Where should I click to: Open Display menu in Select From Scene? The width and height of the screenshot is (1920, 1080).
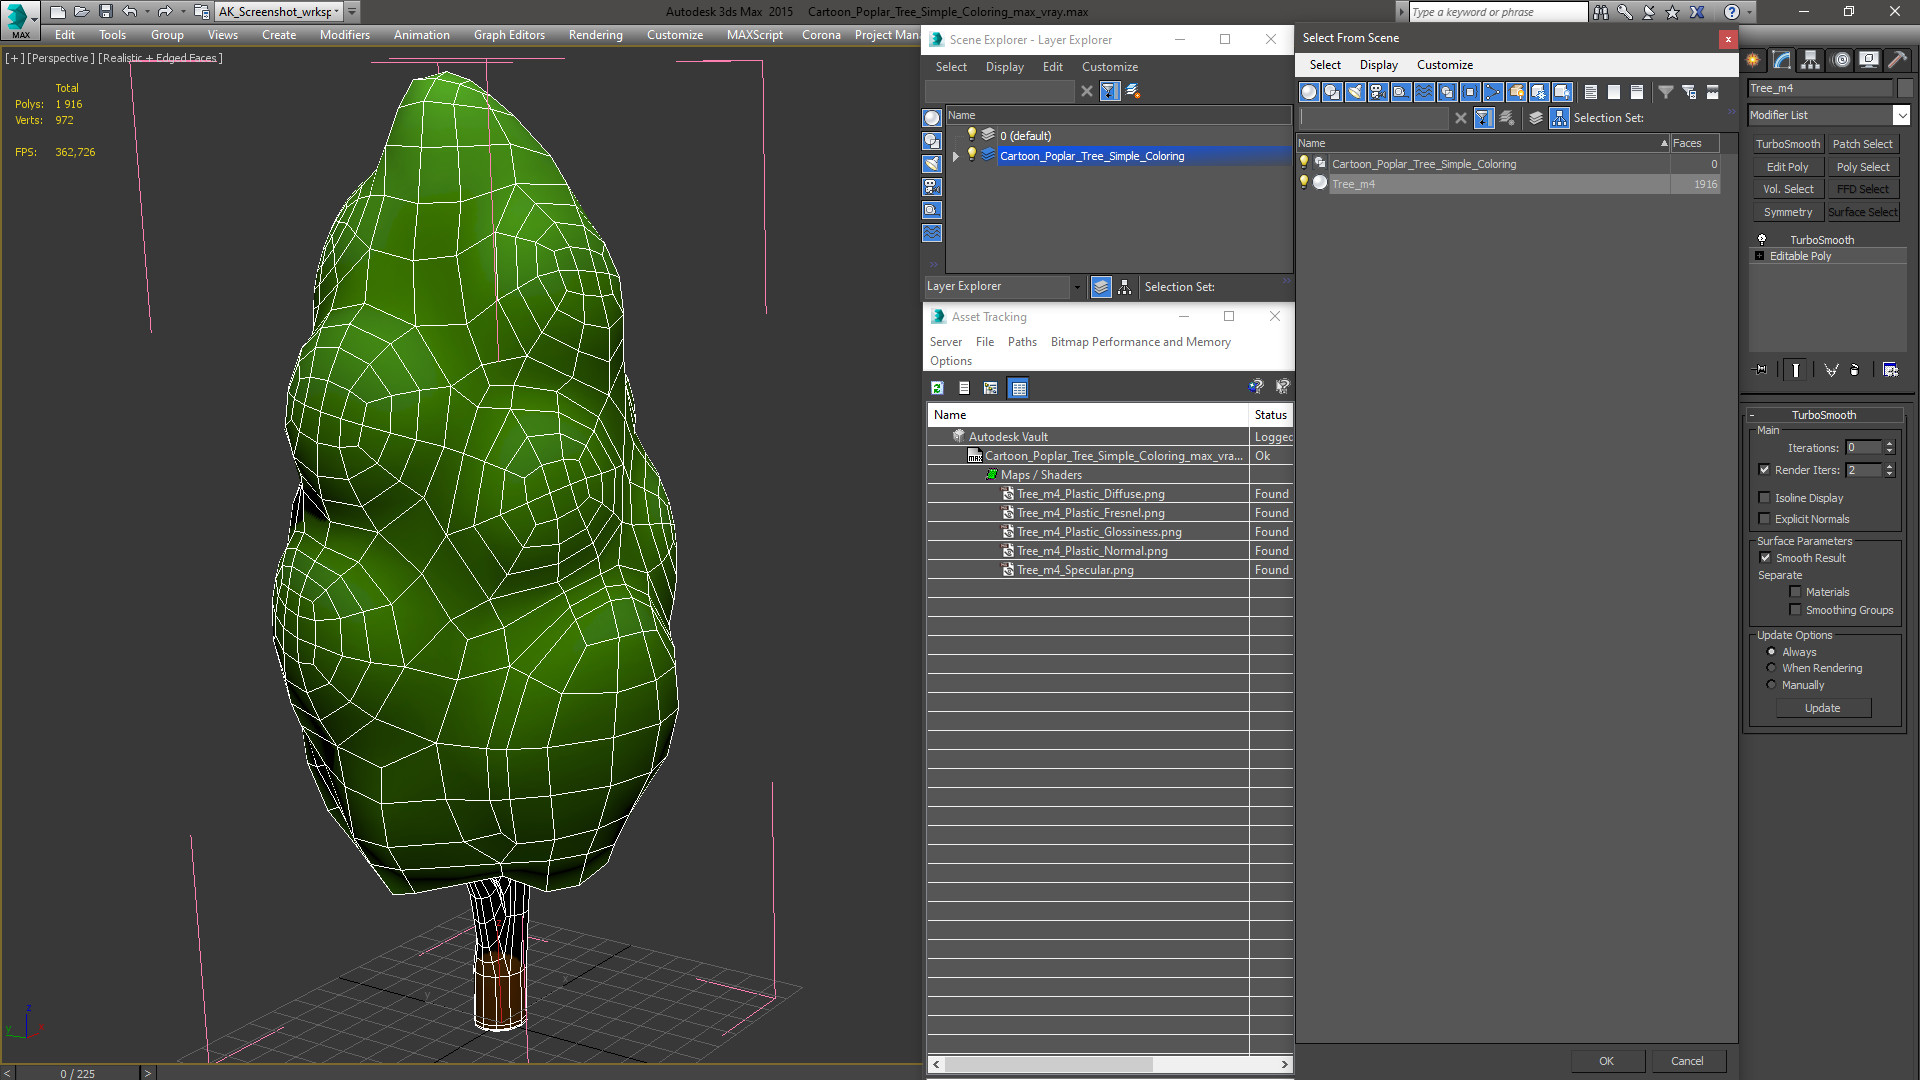point(1378,65)
